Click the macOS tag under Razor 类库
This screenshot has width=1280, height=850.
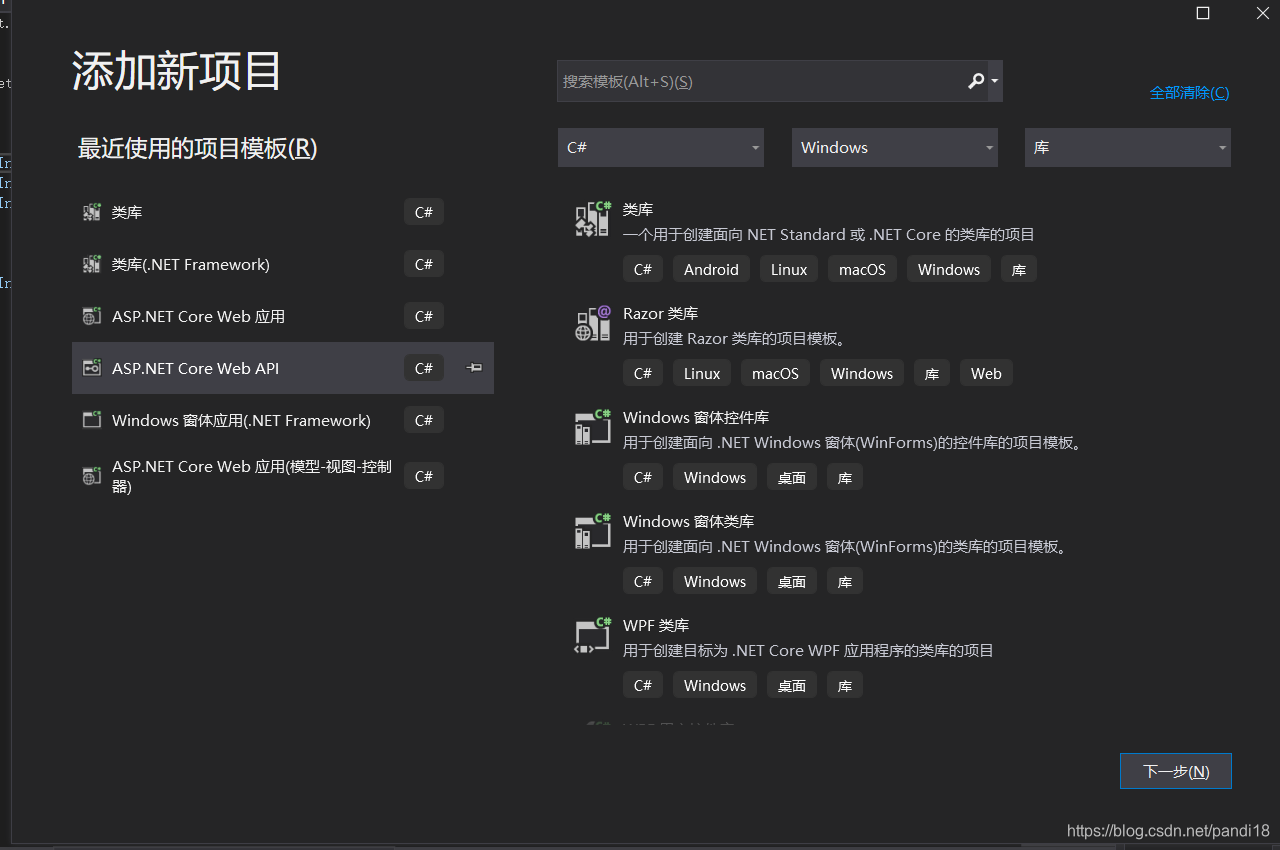point(775,373)
